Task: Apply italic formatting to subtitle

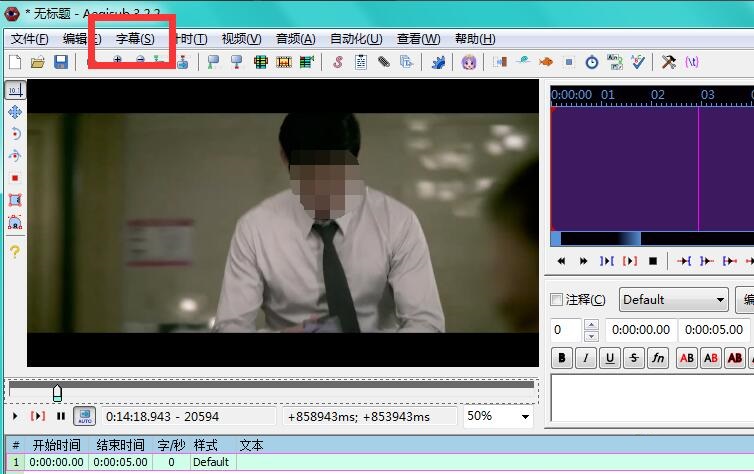Action: tap(585, 358)
